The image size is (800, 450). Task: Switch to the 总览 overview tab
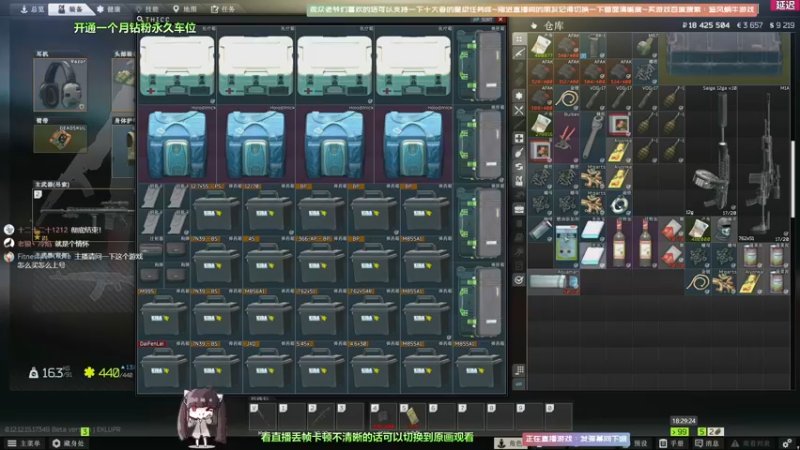32,9
